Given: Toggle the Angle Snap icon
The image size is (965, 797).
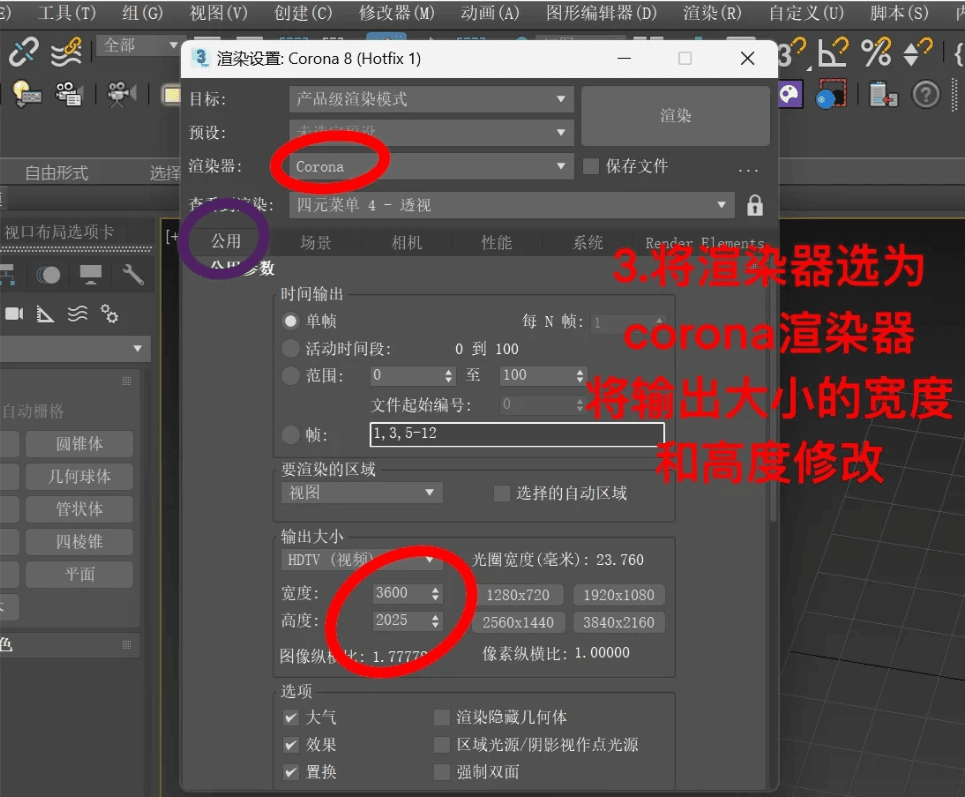Looking at the screenshot, I should click(833, 50).
